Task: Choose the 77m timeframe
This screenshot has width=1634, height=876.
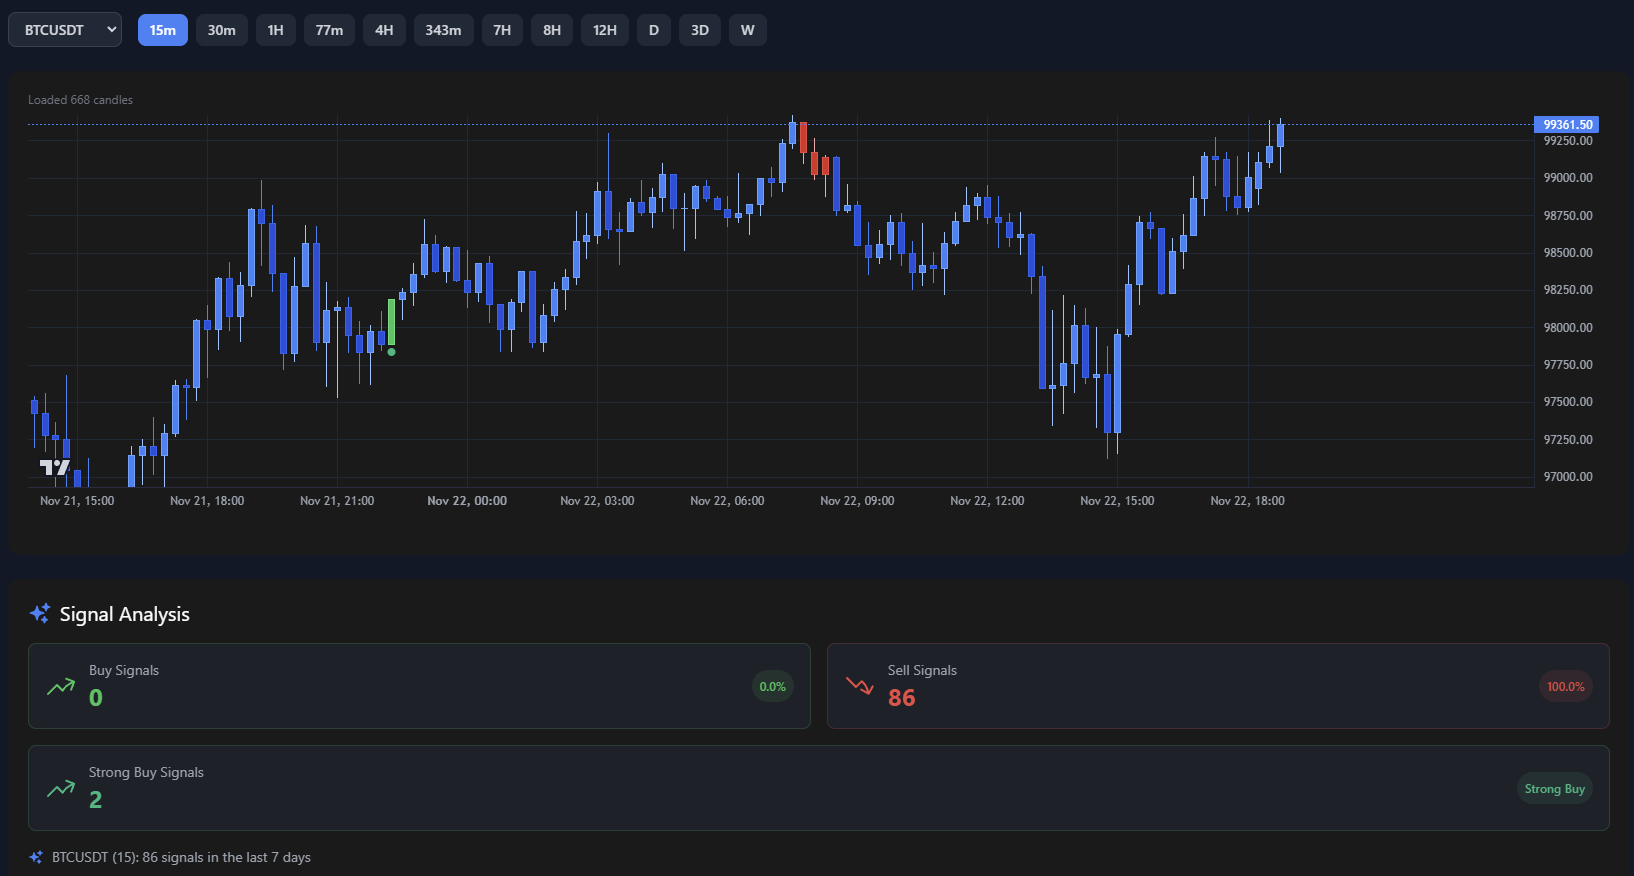Action: 329,30
